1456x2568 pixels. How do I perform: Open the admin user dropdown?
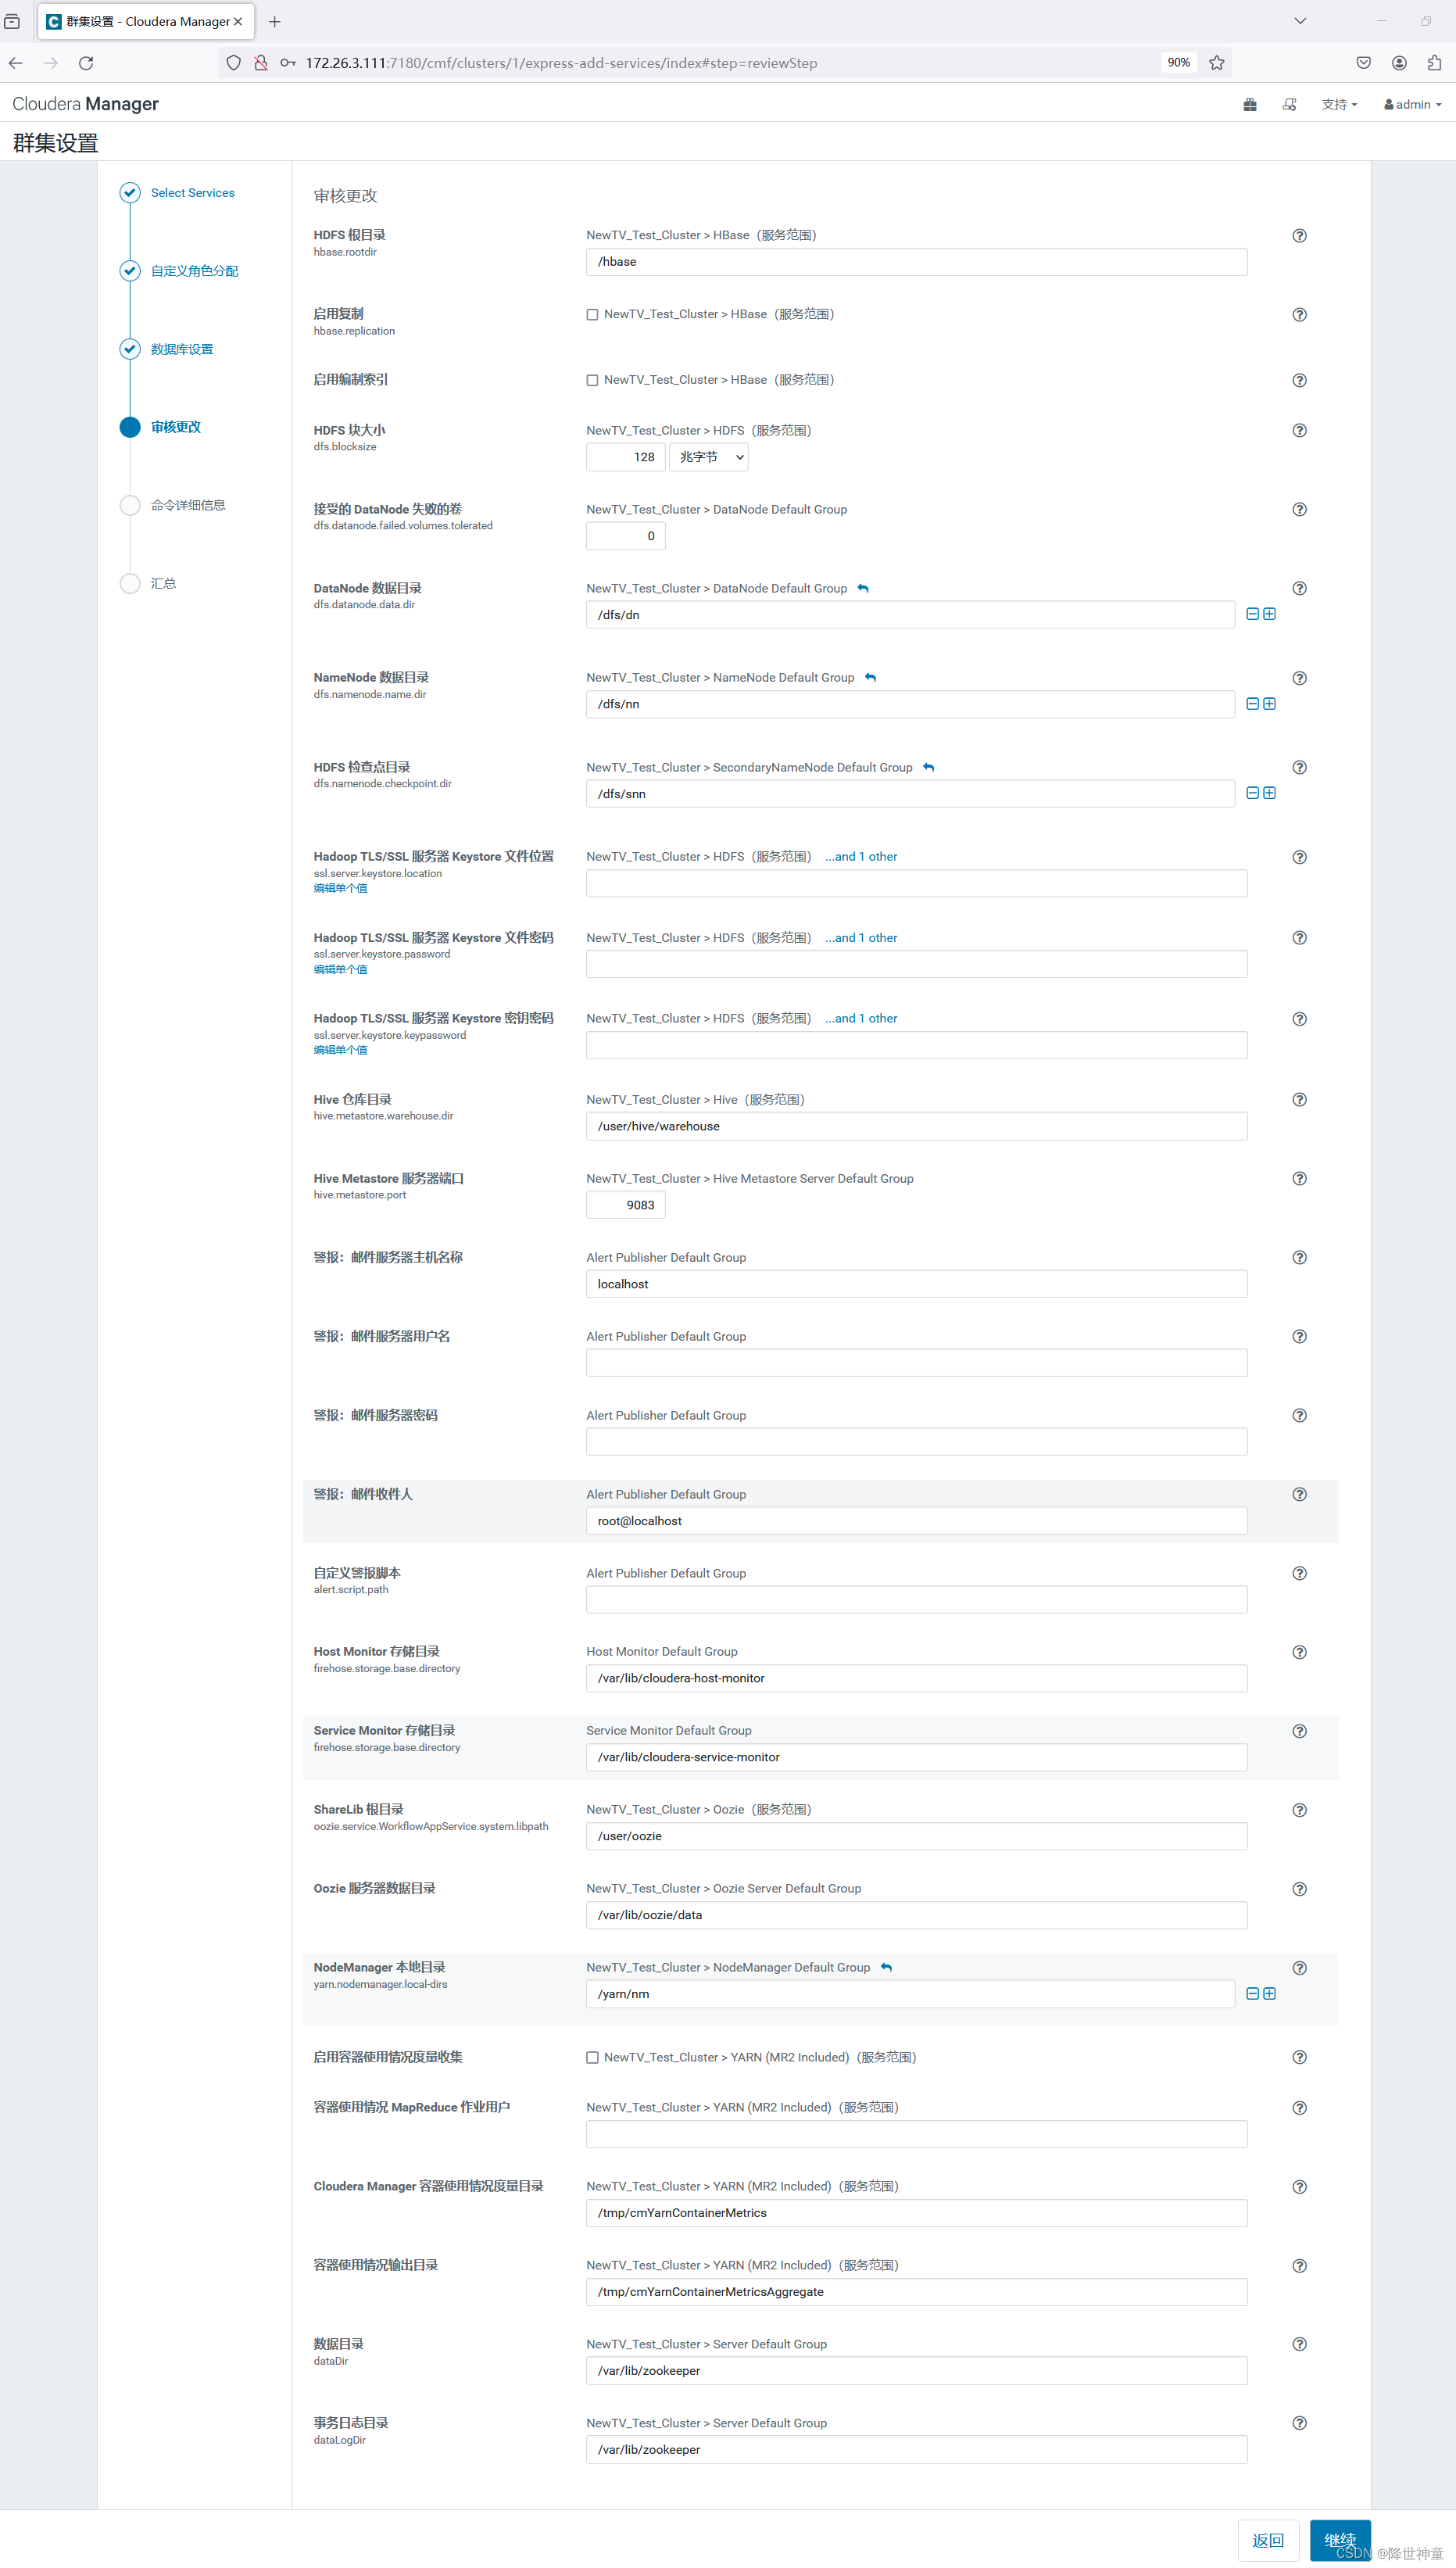(x=1412, y=105)
